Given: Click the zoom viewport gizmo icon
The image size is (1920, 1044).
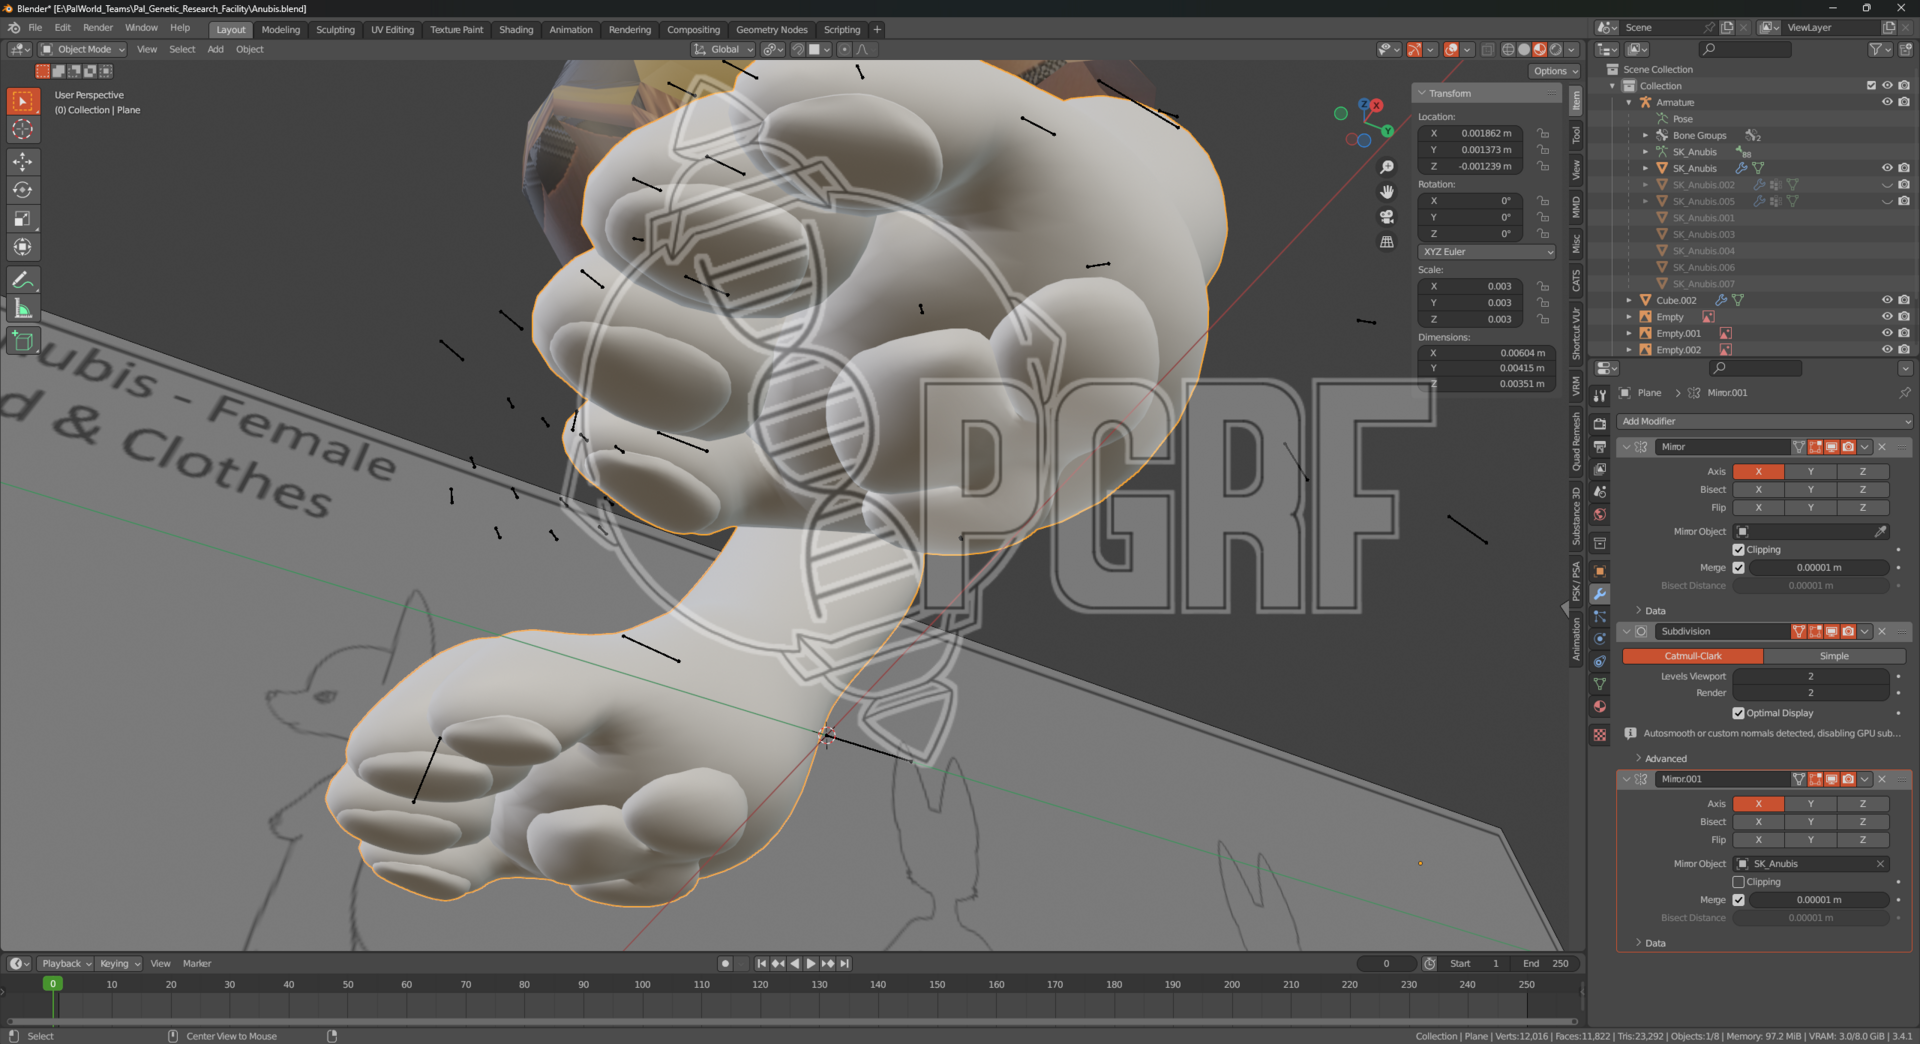Looking at the screenshot, I should click(x=1387, y=167).
